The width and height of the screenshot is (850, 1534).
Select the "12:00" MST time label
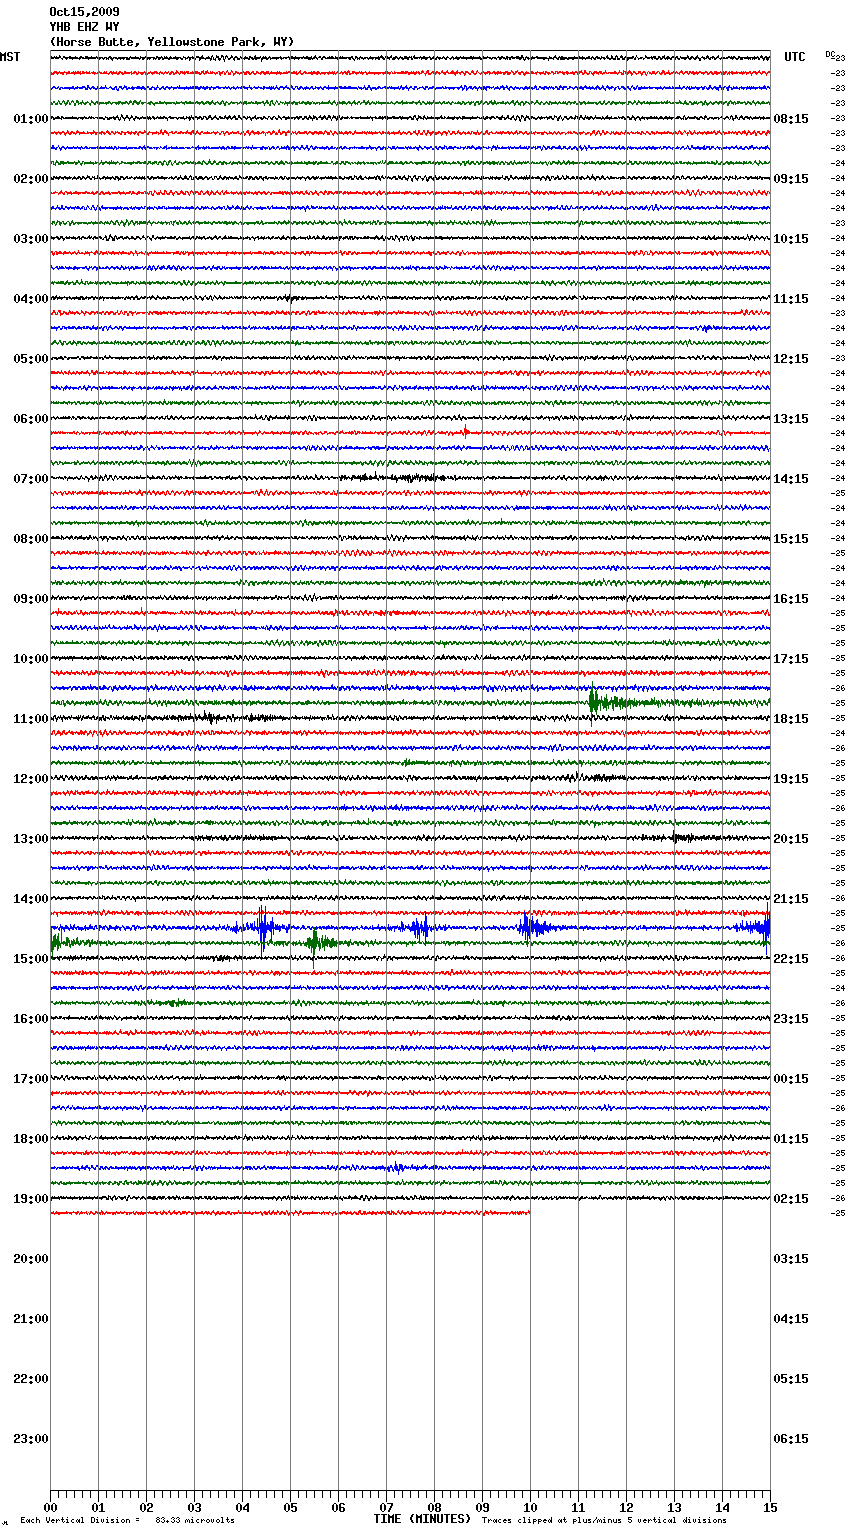click(x=31, y=779)
